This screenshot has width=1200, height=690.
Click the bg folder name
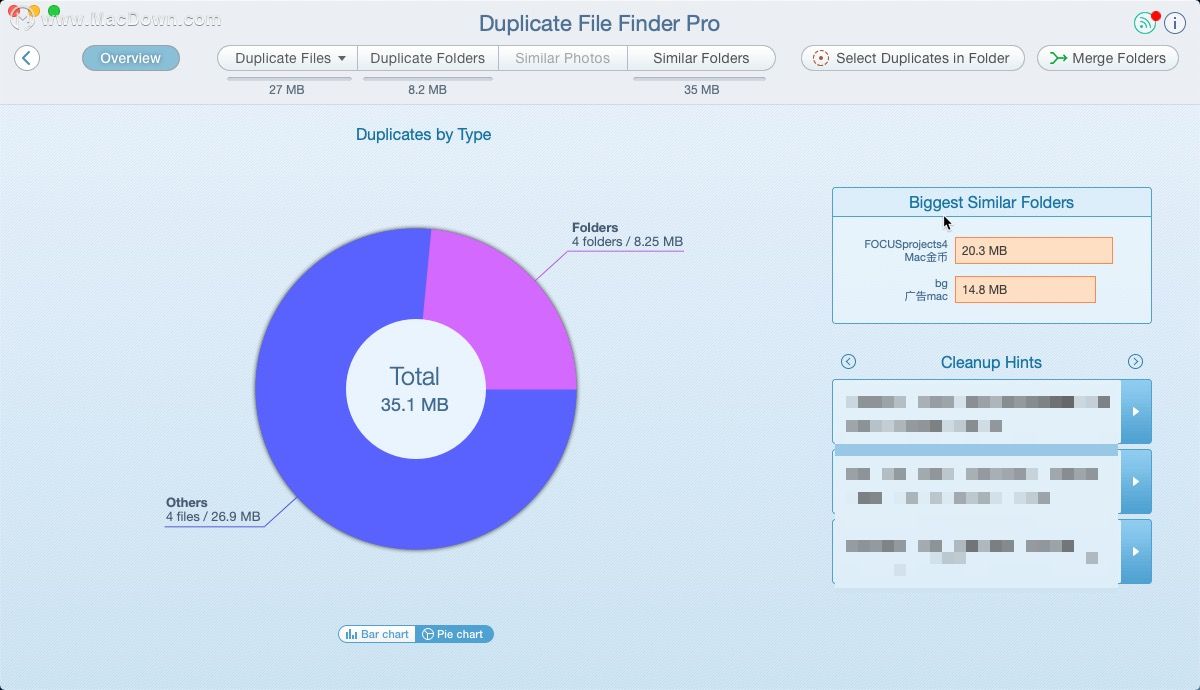pos(941,284)
